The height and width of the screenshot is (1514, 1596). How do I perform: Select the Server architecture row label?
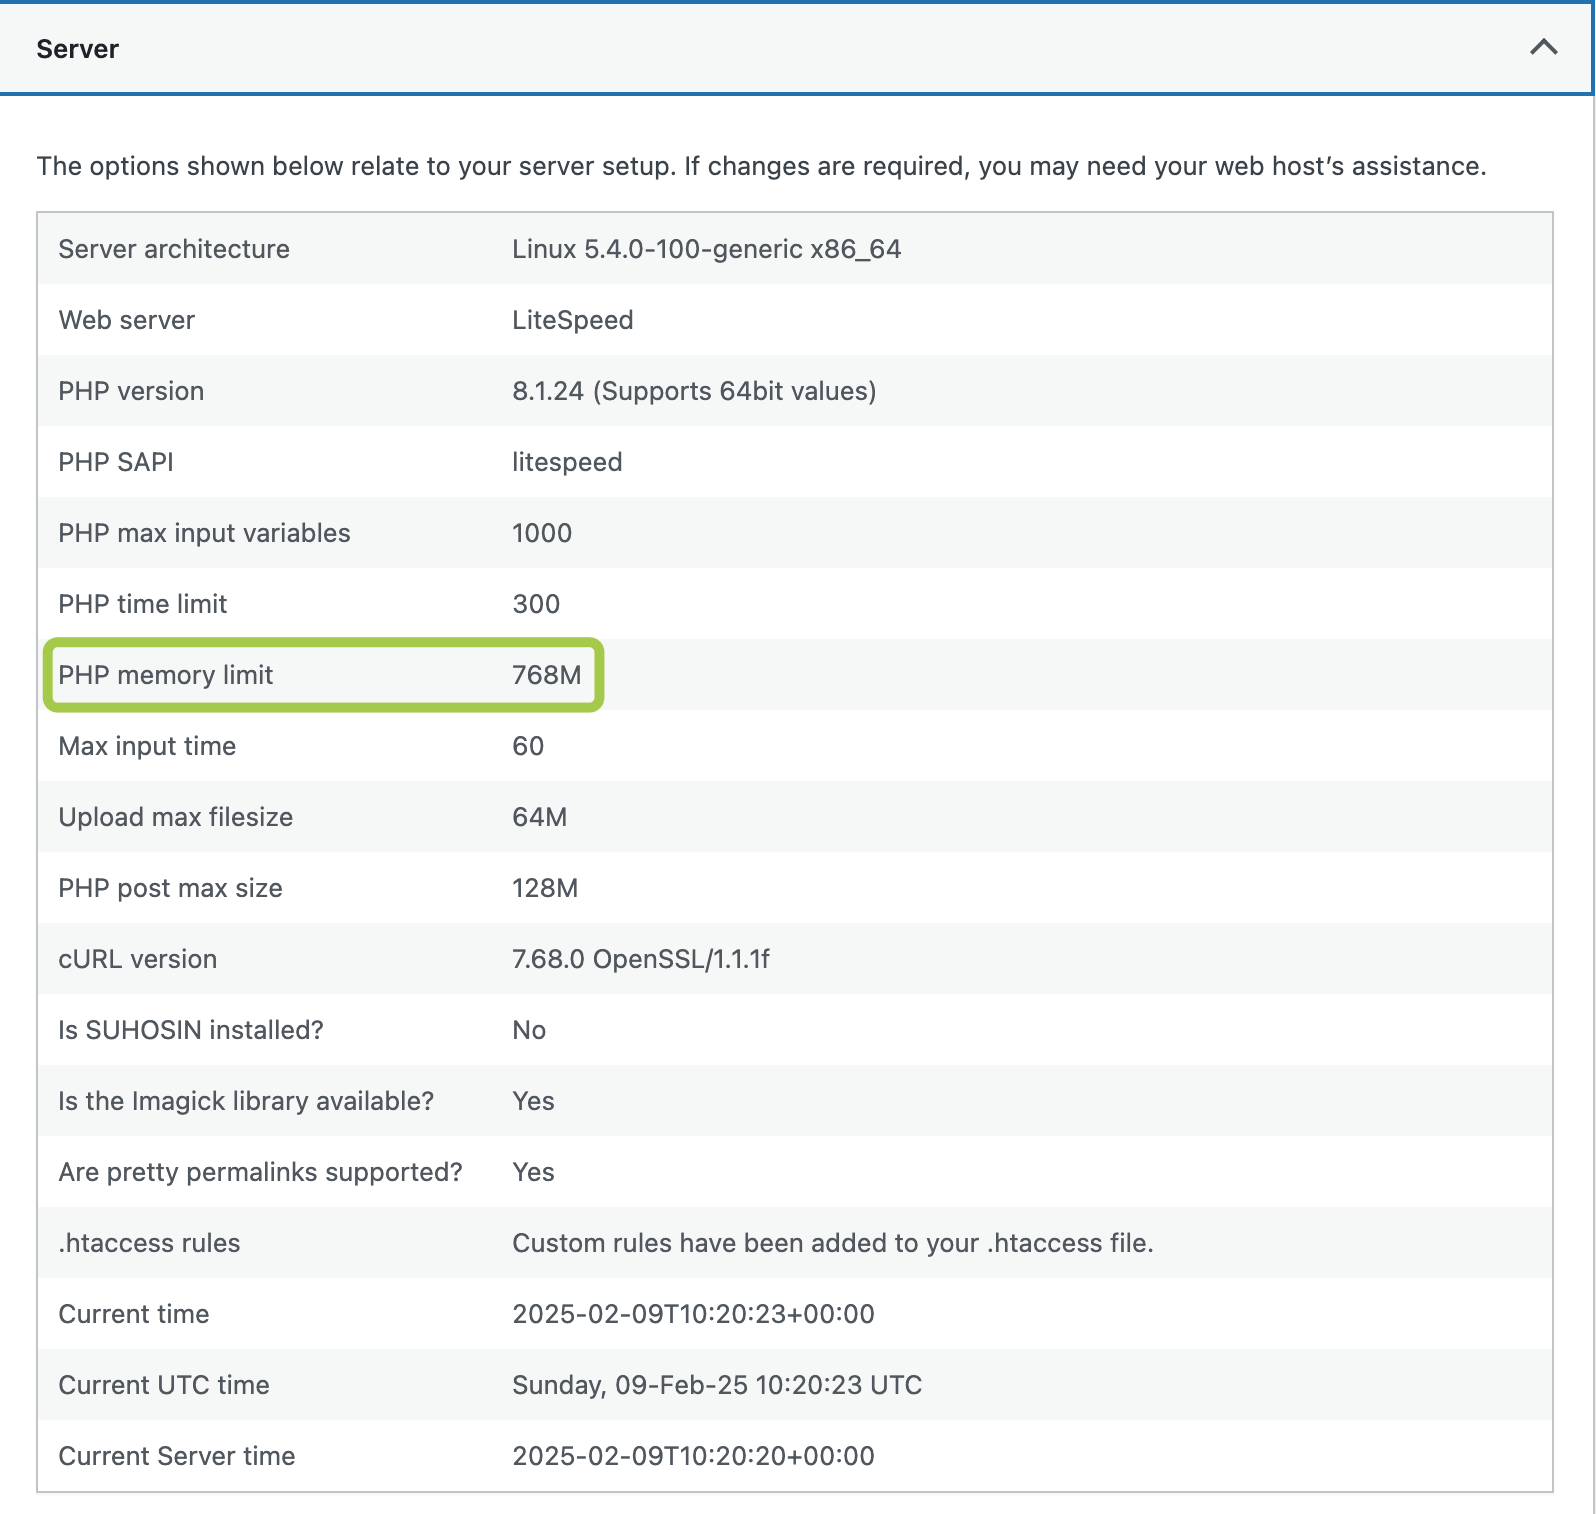point(174,249)
